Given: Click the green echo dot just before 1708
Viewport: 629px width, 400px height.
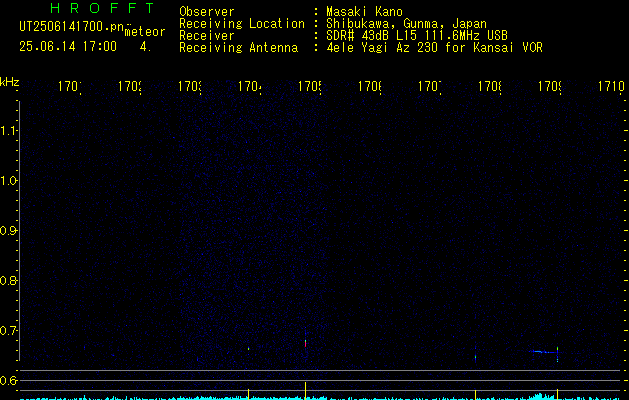Looking at the screenshot, I should click(x=475, y=357).
